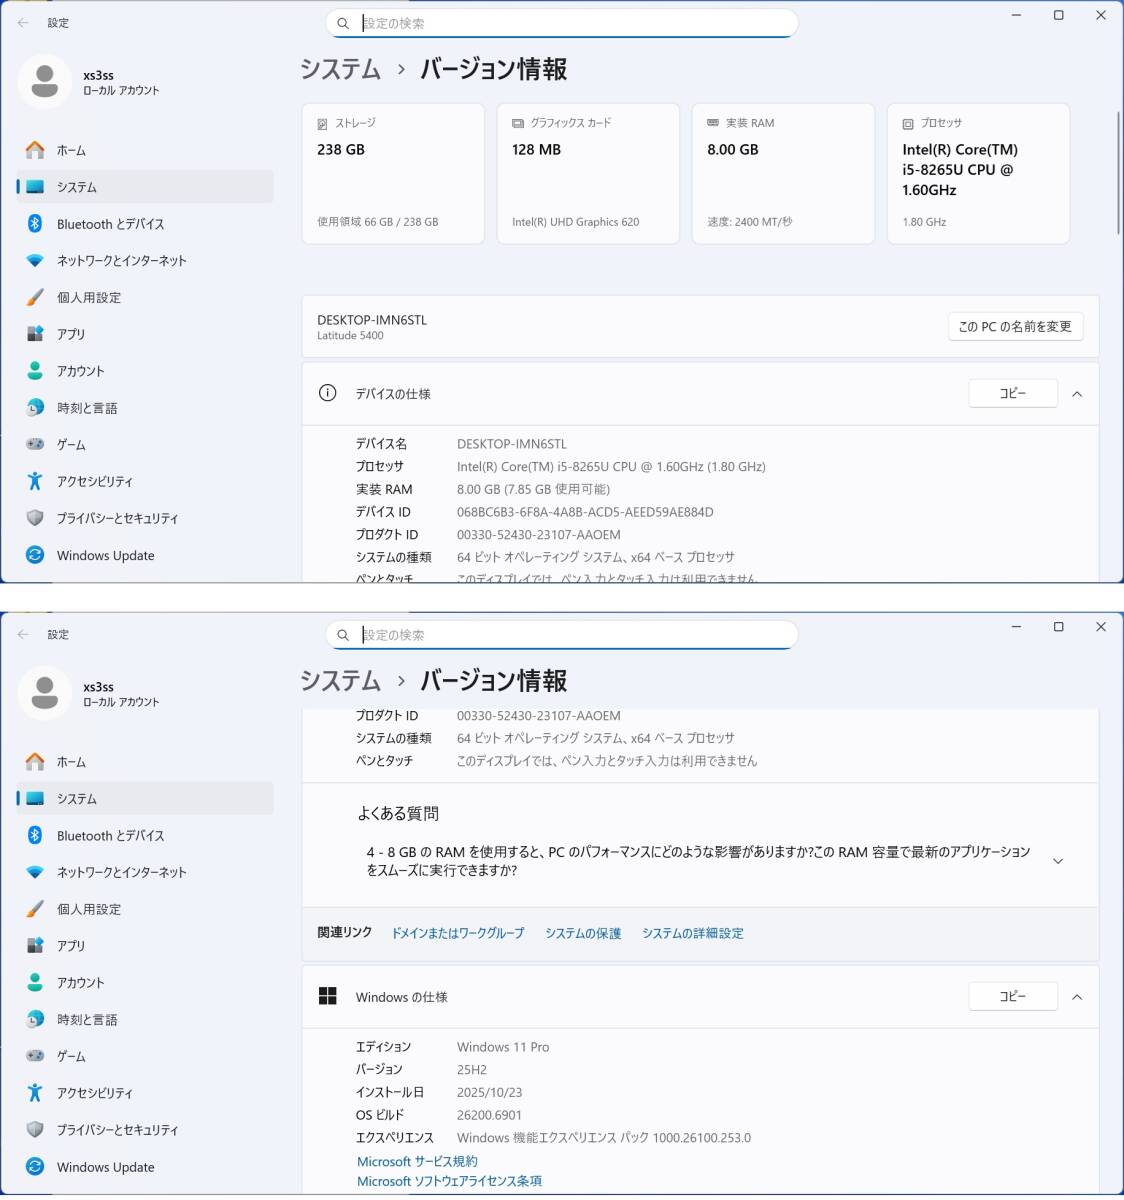Click the アクセシビリティ icon in the lower window
The height and width of the screenshot is (1200, 1124).
35,1093
